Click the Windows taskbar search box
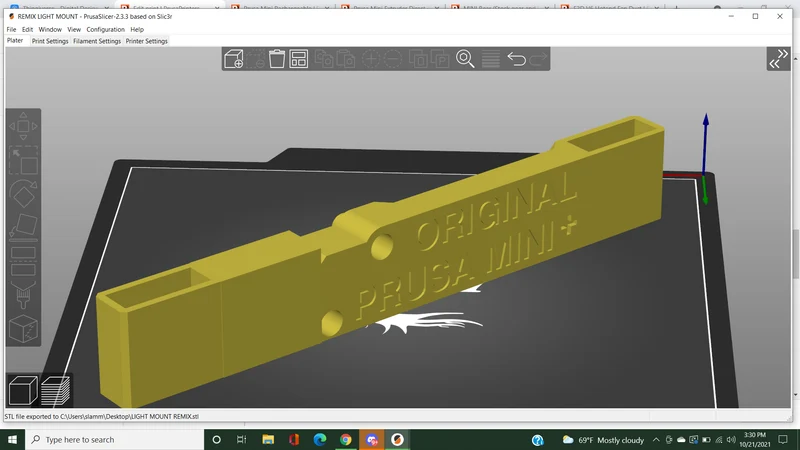Viewport: 800px width, 450px height. tap(114, 440)
